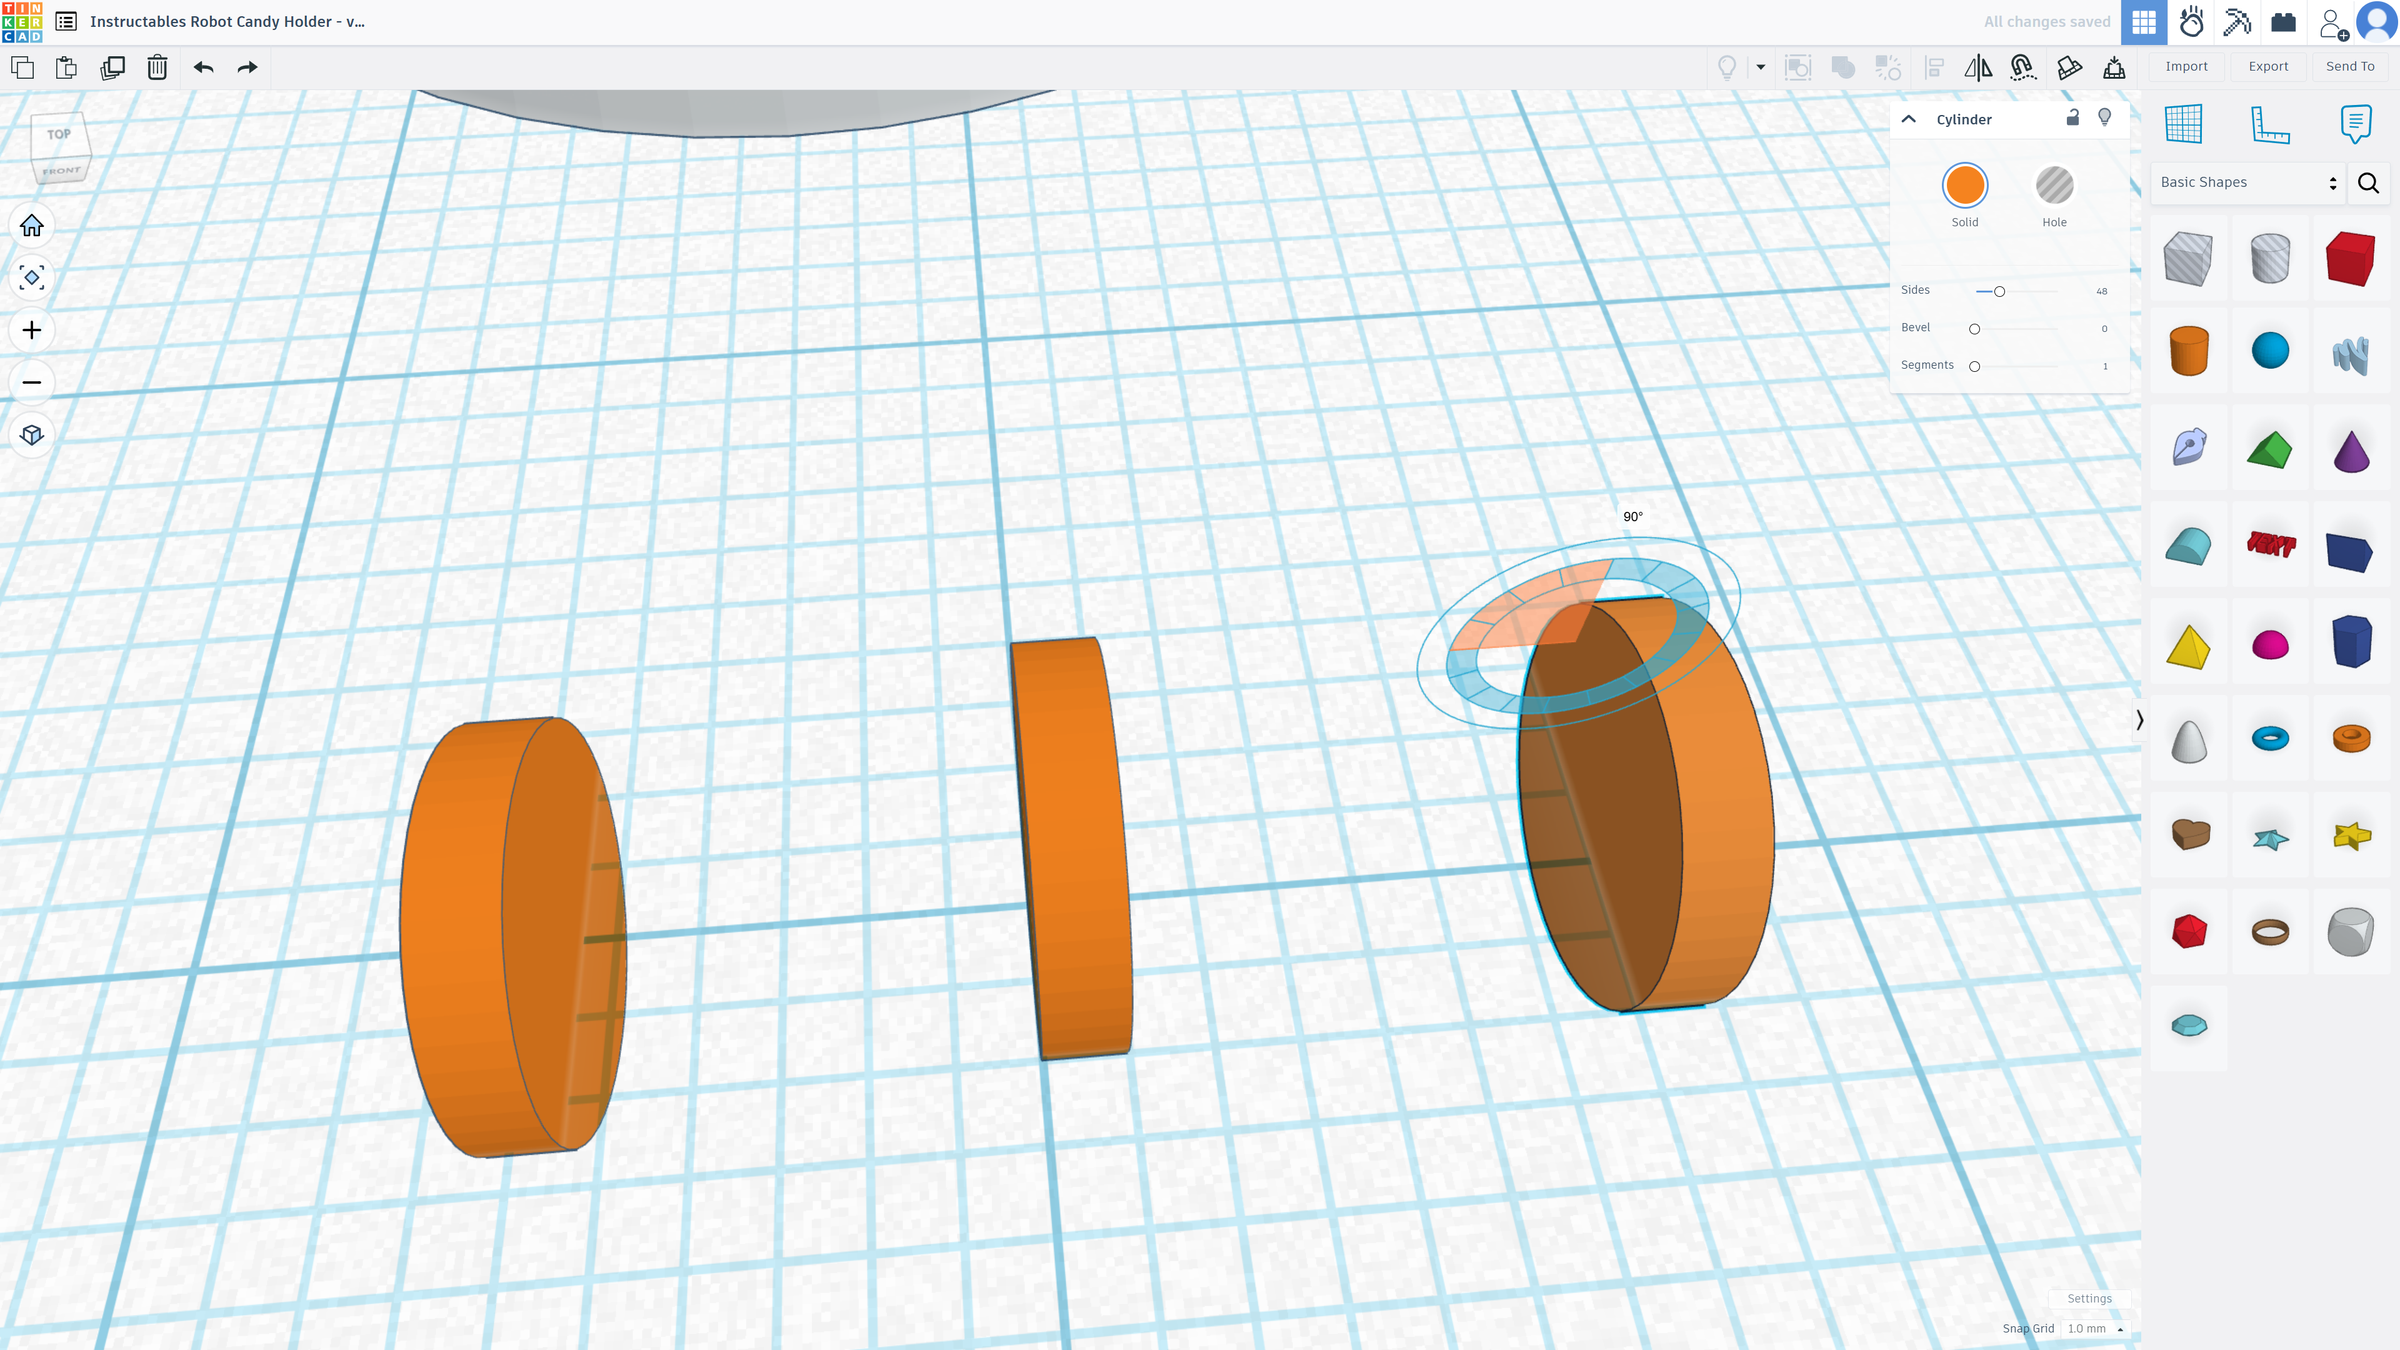This screenshot has height=1350, width=2400.
Task: Open the visibility dropdown arrow
Action: (x=1761, y=67)
